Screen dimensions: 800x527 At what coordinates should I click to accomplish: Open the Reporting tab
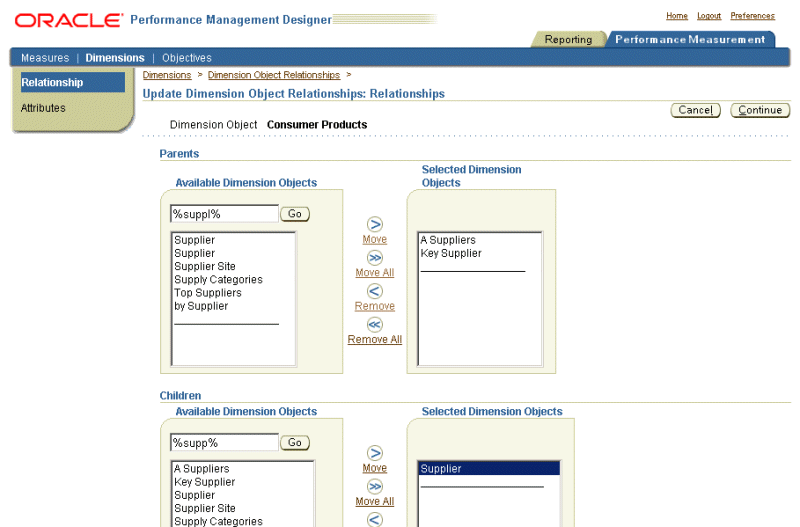pos(568,39)
